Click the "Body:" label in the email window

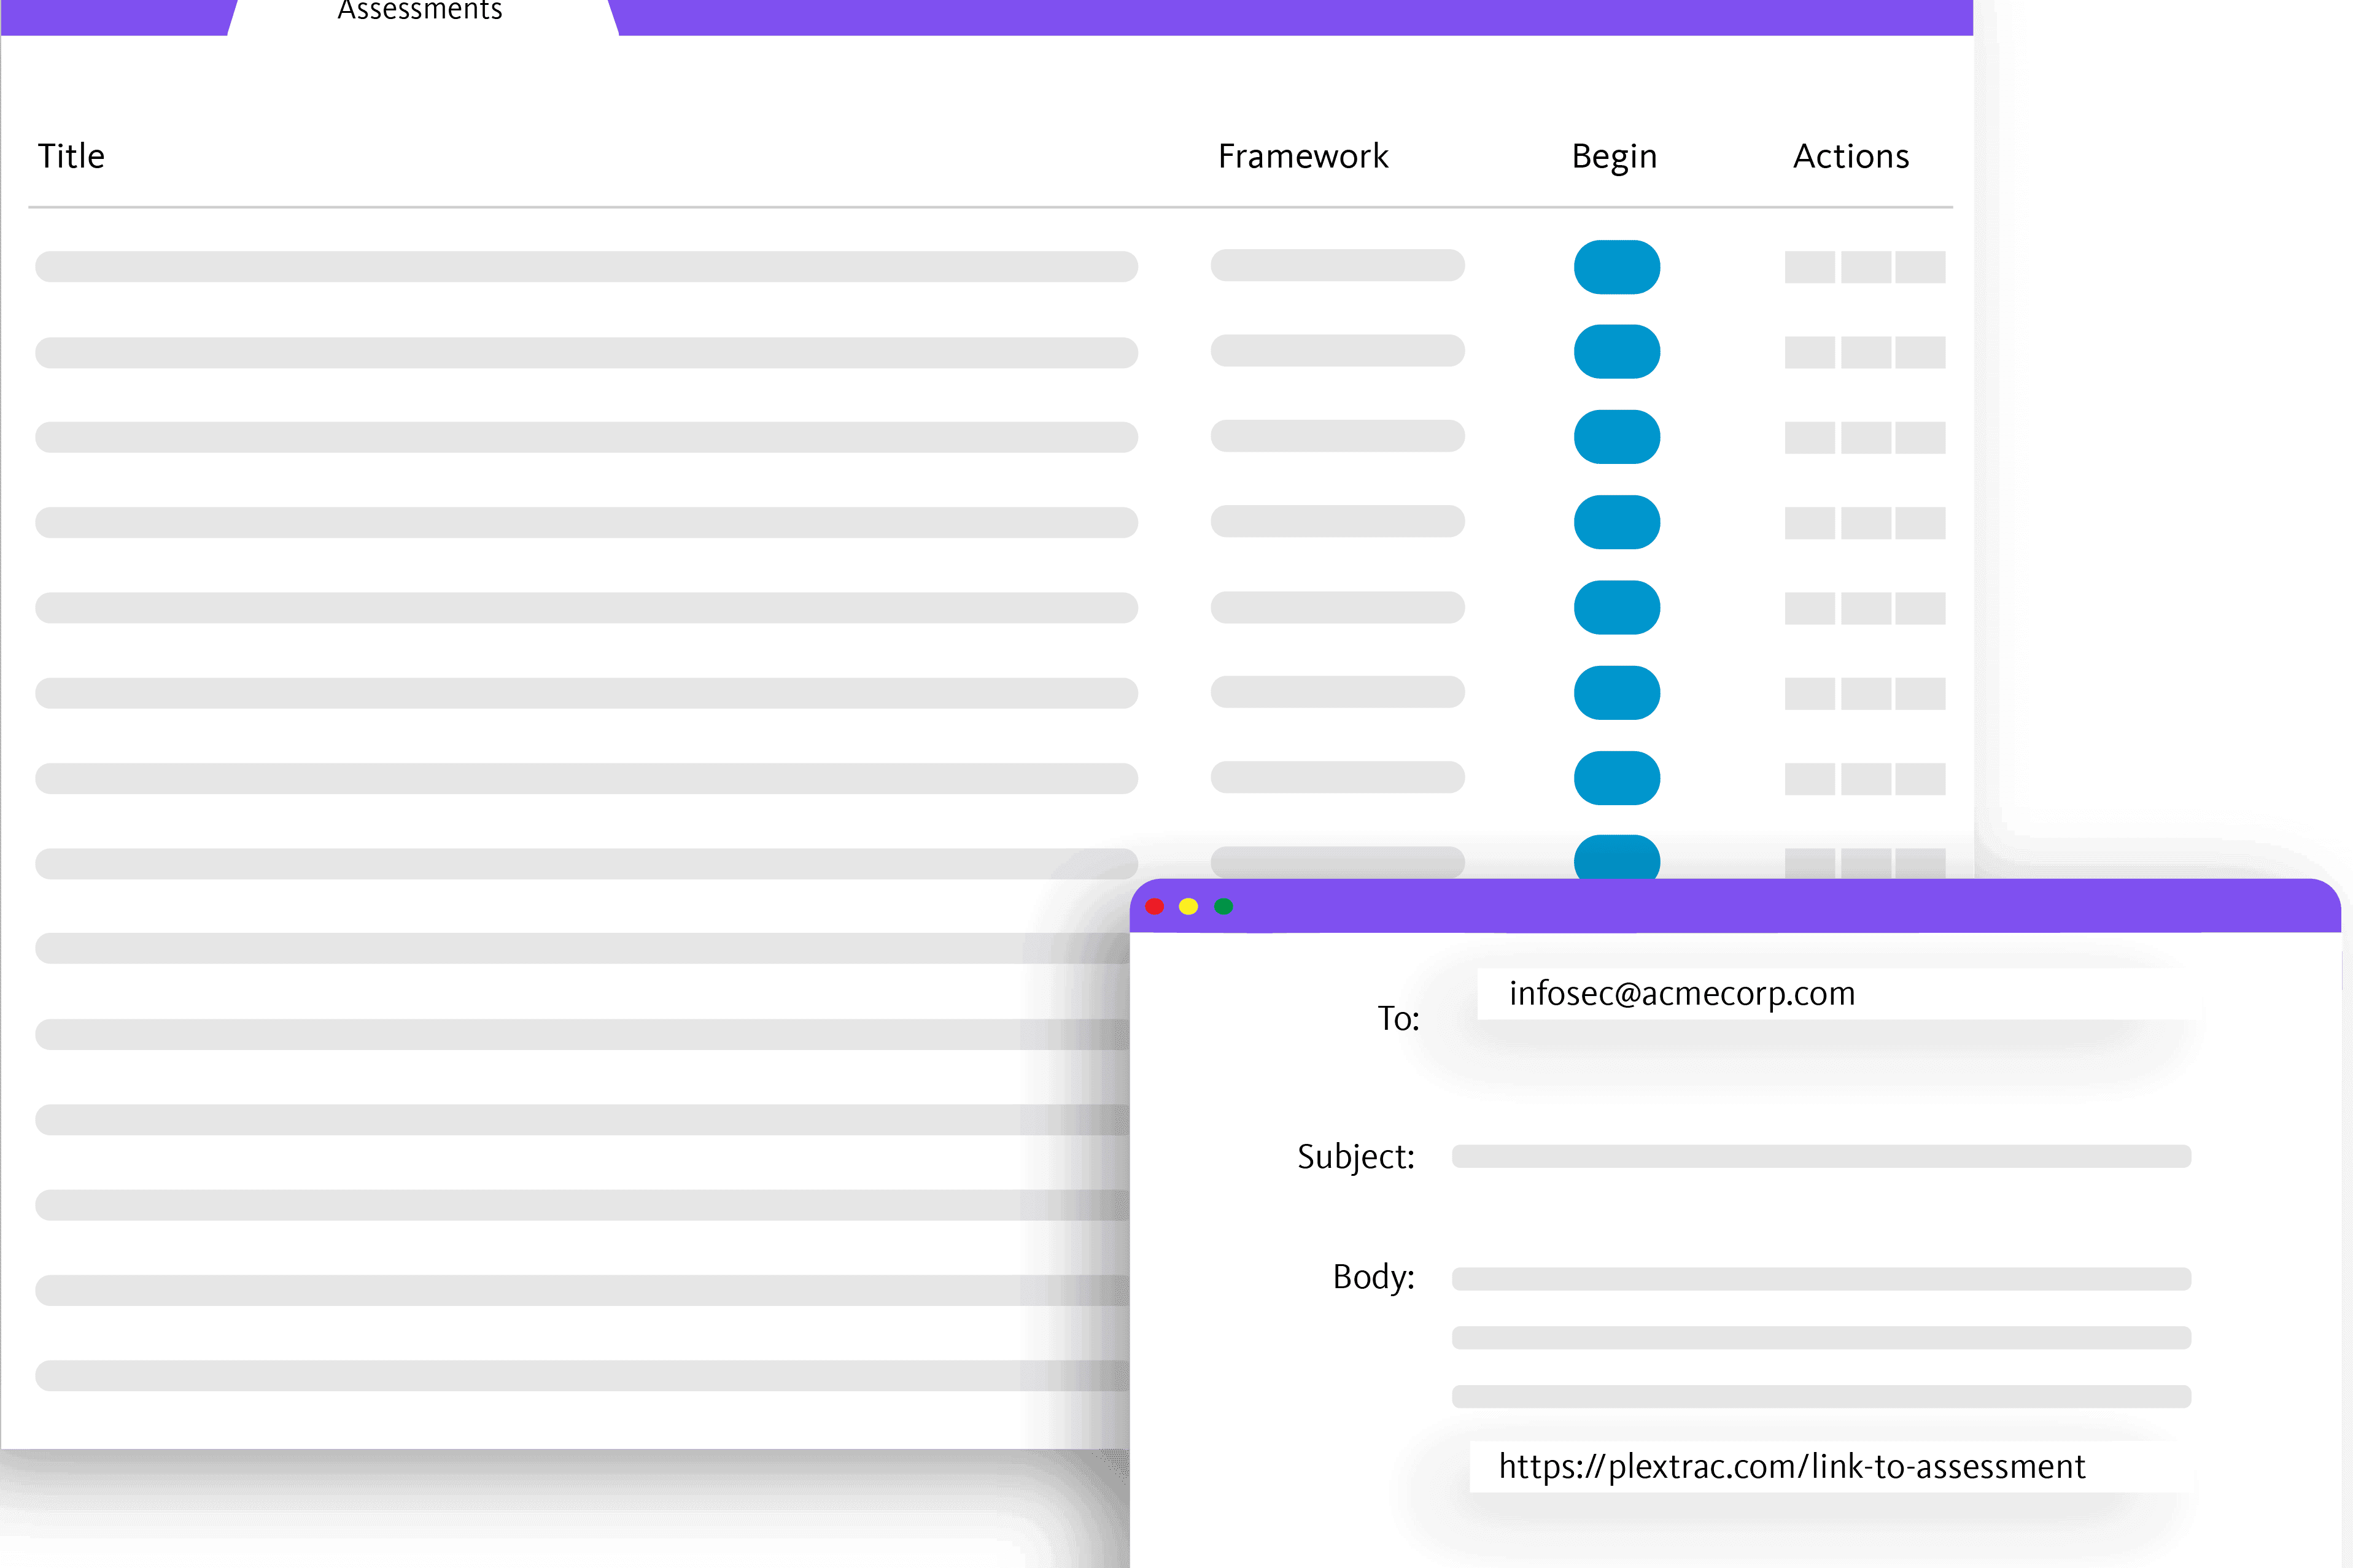coord(1374,1278)
